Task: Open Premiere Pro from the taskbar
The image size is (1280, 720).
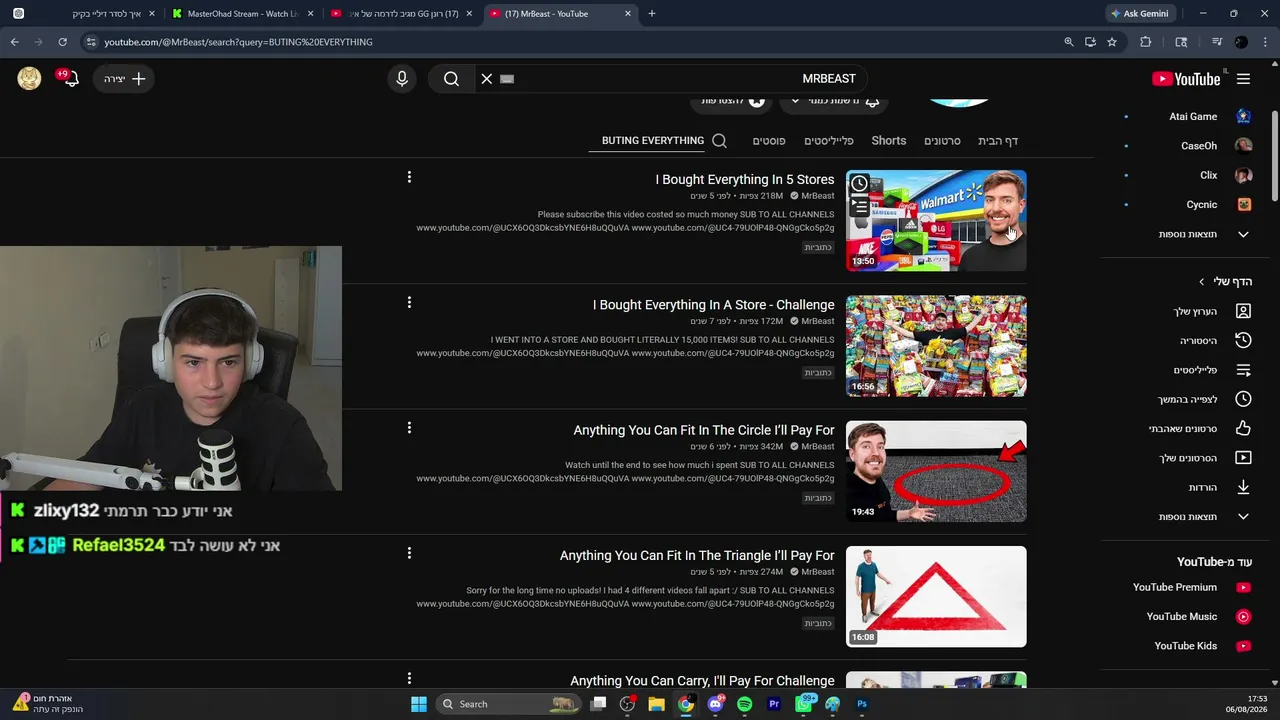Action: (x=773, y=704)
